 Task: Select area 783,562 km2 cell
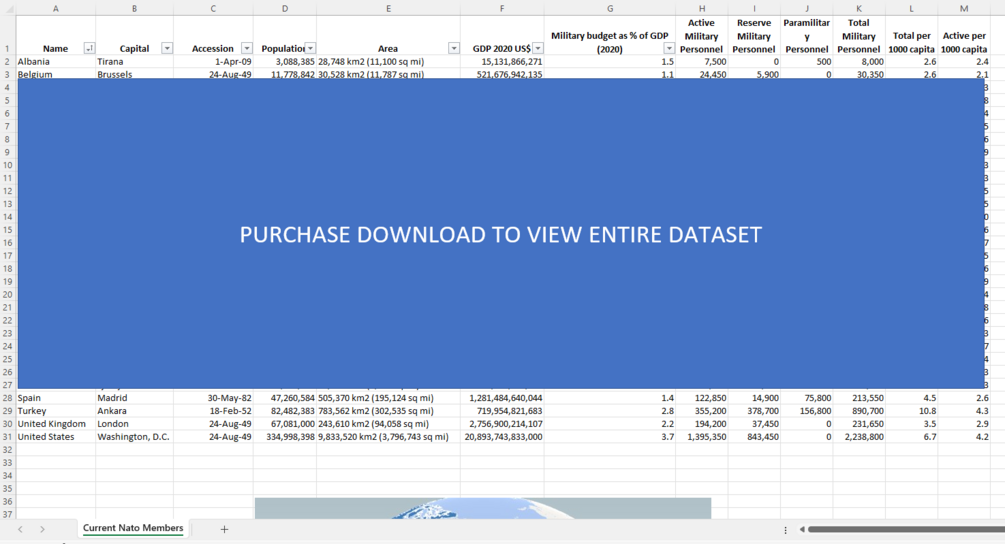click(x=388, y=411)
